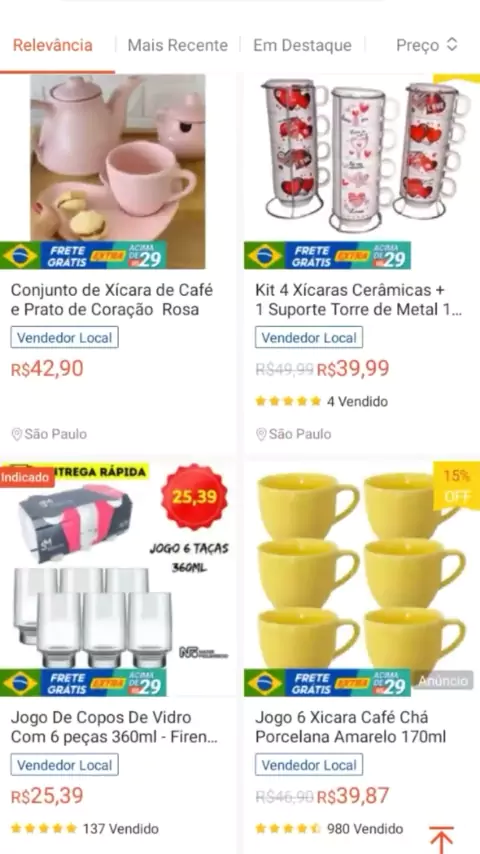The width and height of the screenshot is (480, 854).
Task: Open Conjunto de Xícara de Café title
Action: pyautogui.click(x=112, y=300)
